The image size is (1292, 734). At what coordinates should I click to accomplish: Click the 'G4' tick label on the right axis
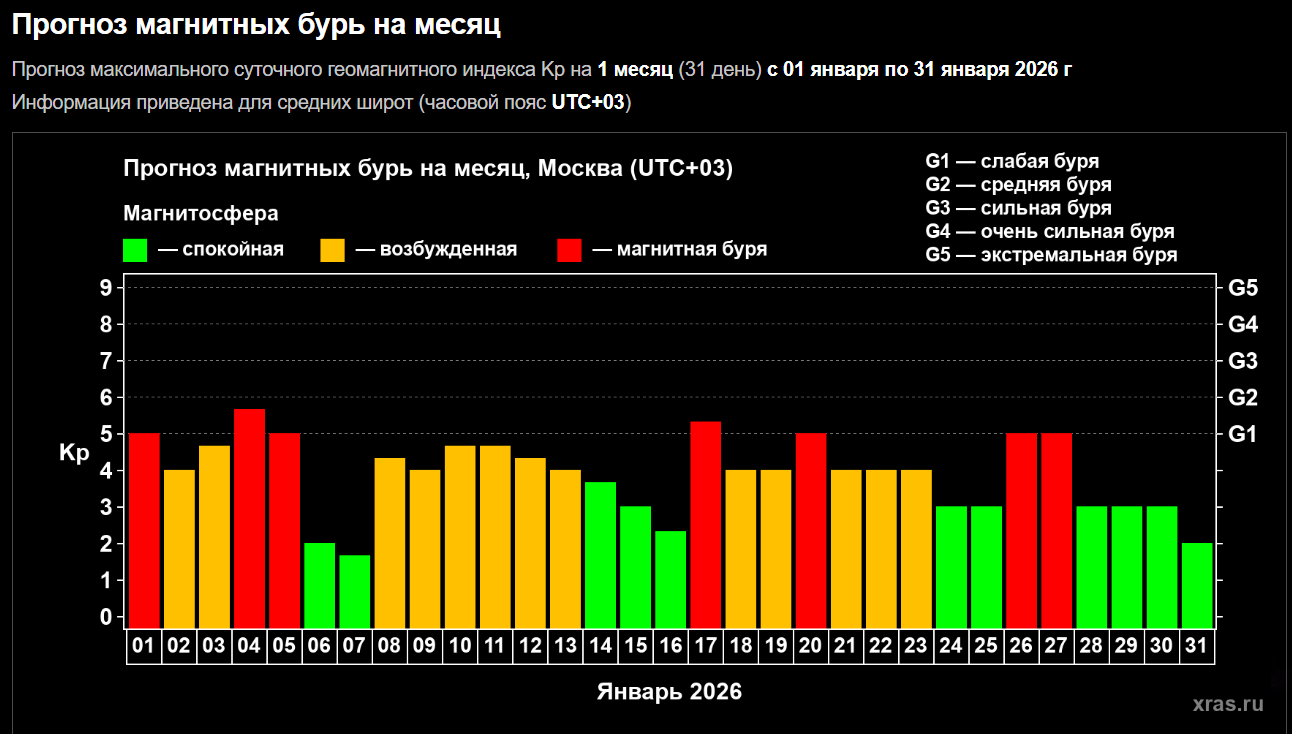pos(1243,324)
